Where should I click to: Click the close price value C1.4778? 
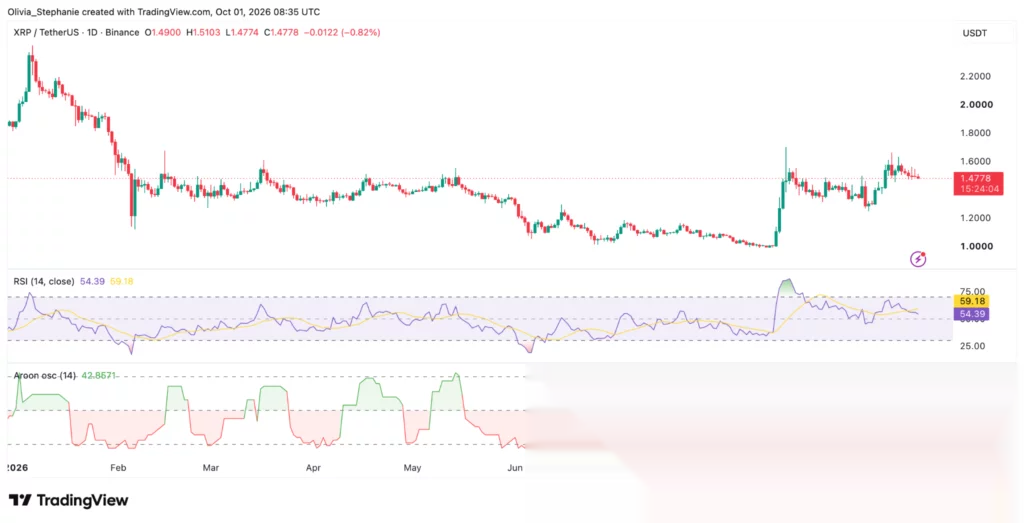[x=281, y=32]
